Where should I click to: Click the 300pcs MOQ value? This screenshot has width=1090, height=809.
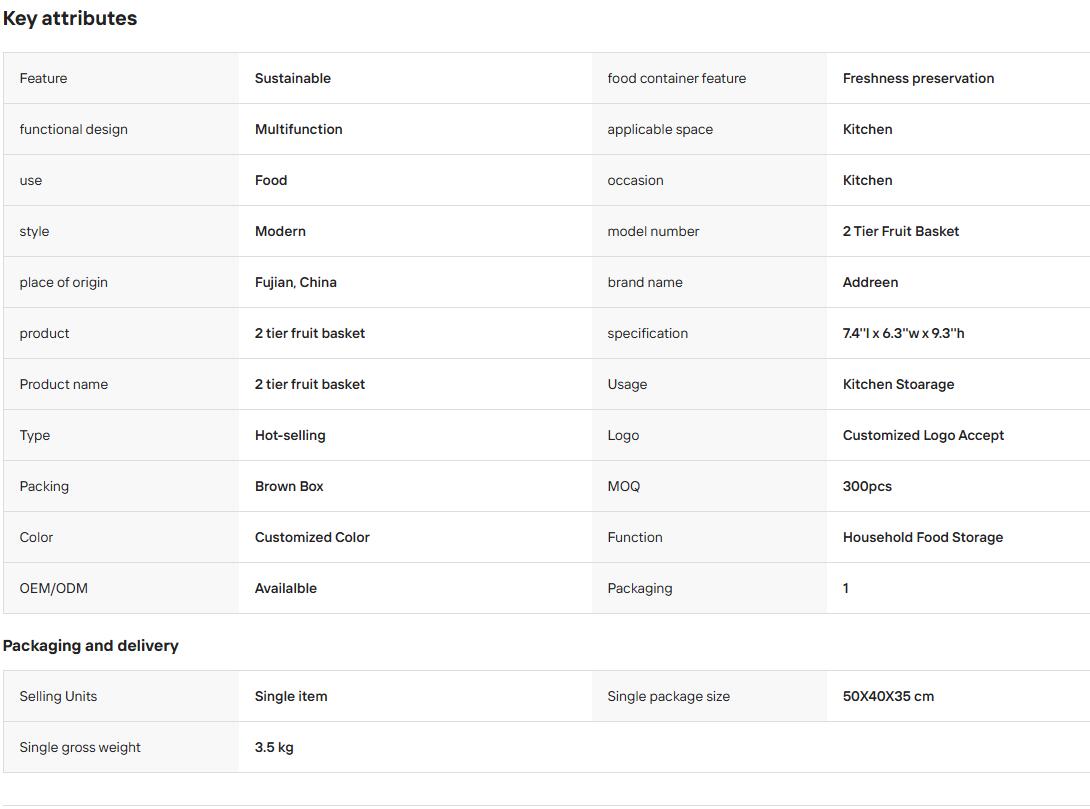tap(867, 487)
